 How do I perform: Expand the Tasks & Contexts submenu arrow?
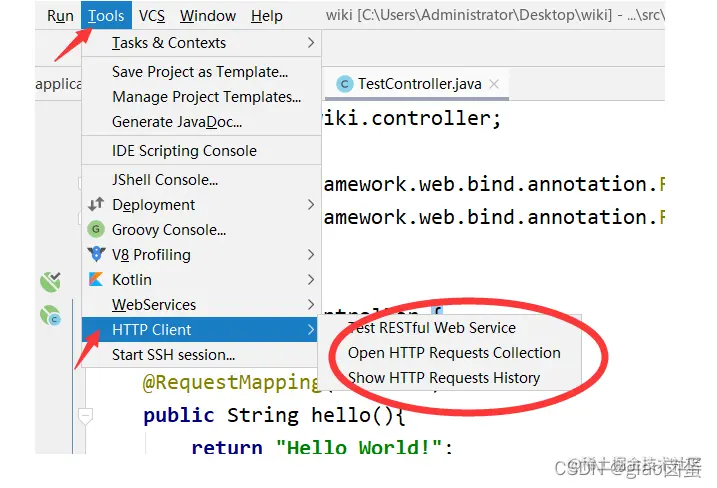(x=311, y=43)
